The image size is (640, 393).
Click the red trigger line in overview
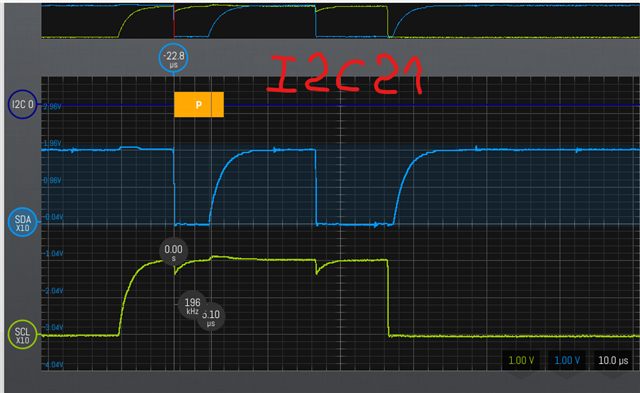[x=174, y=21]
